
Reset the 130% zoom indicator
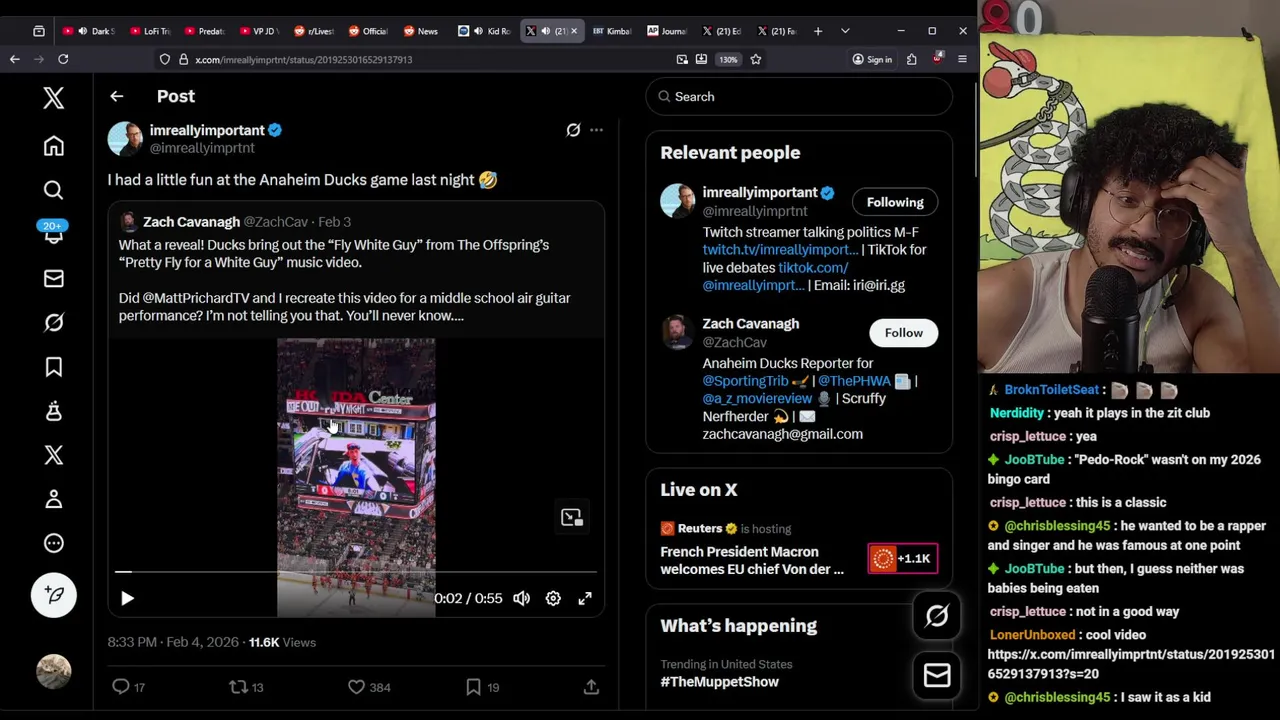point(728,59)
